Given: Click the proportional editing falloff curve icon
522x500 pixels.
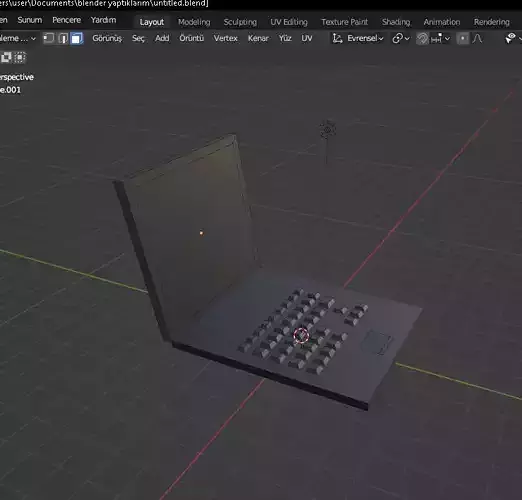Looking at the screenshot, I should point(477,38).
